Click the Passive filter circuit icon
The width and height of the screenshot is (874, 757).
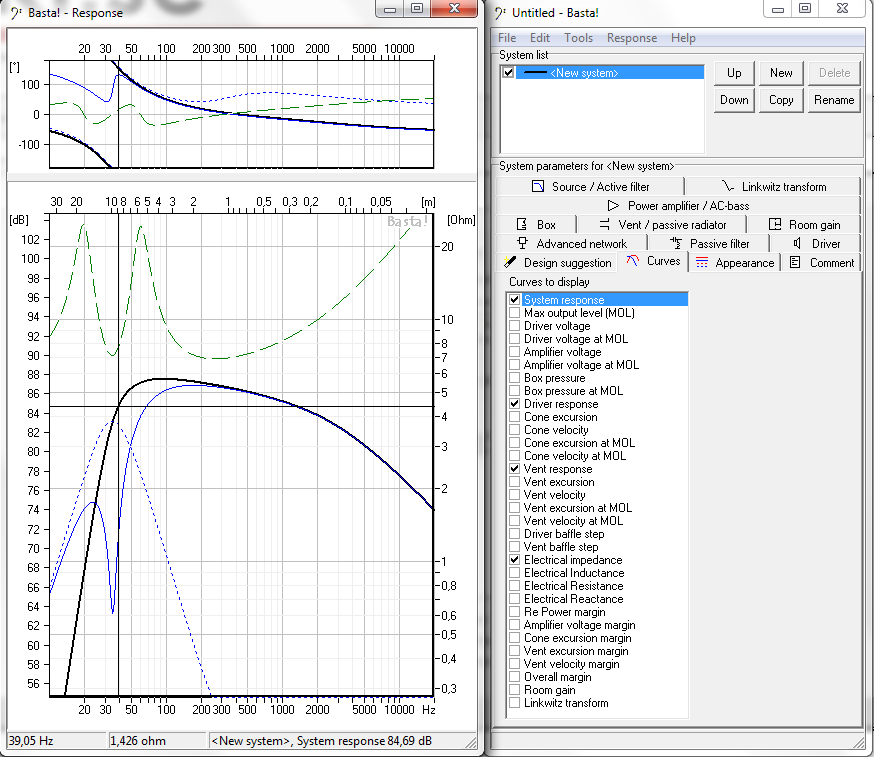(x=677, y=243)
